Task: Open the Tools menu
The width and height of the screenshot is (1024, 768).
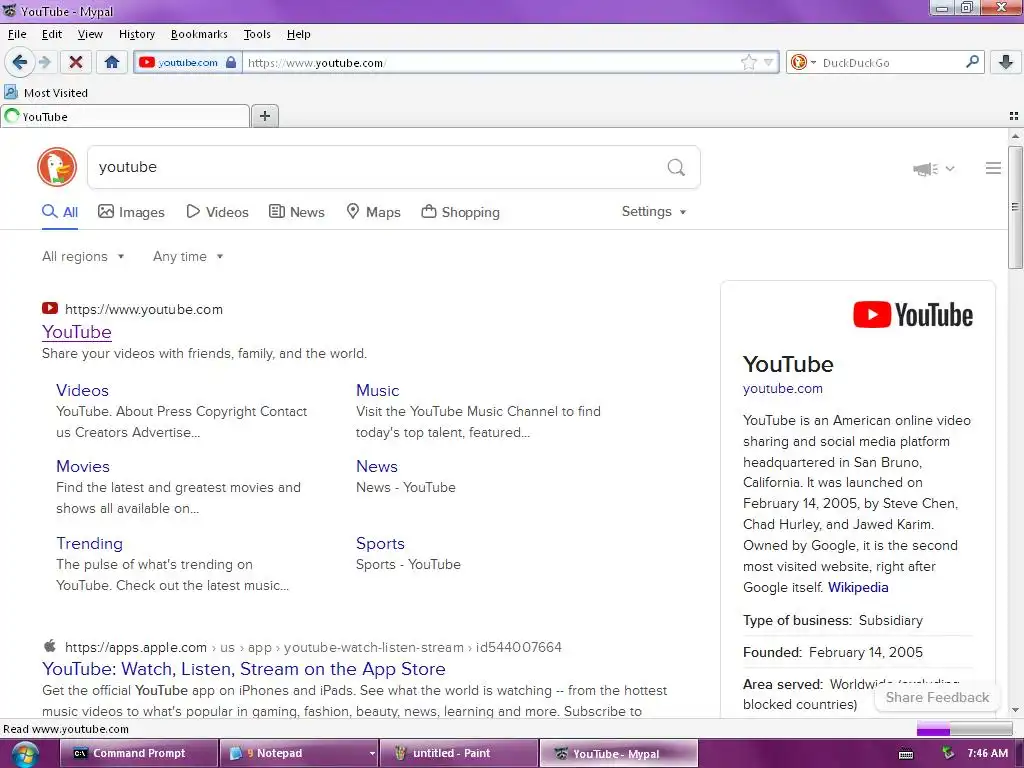Action: coord(257,34)
